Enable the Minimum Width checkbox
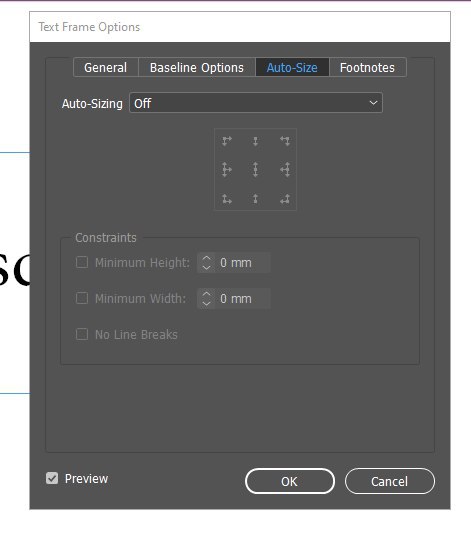 tap(82, 298)
